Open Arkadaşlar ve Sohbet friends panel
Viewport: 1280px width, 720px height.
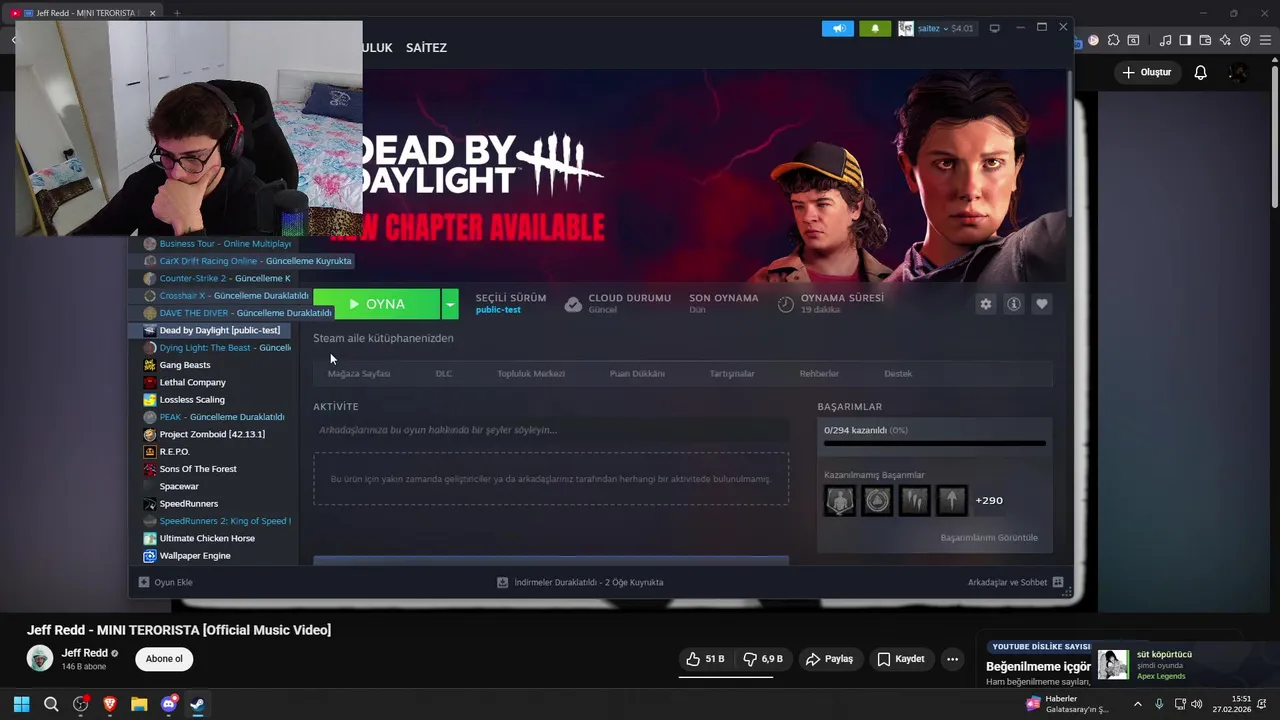coord(1015,582)
